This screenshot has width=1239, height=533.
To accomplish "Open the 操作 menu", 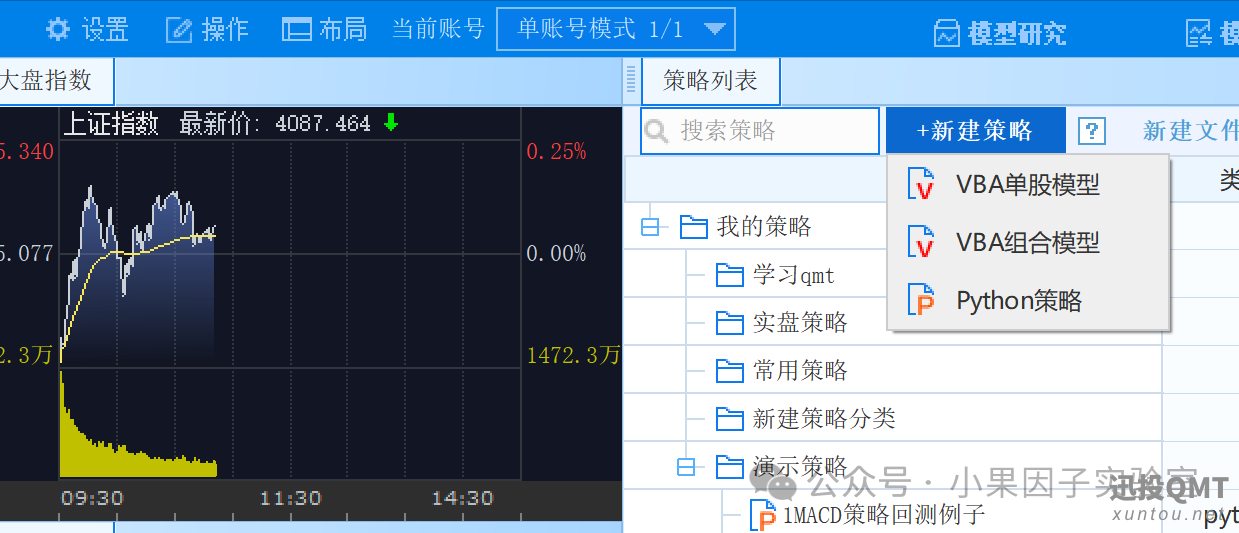I will pos(208,29).
